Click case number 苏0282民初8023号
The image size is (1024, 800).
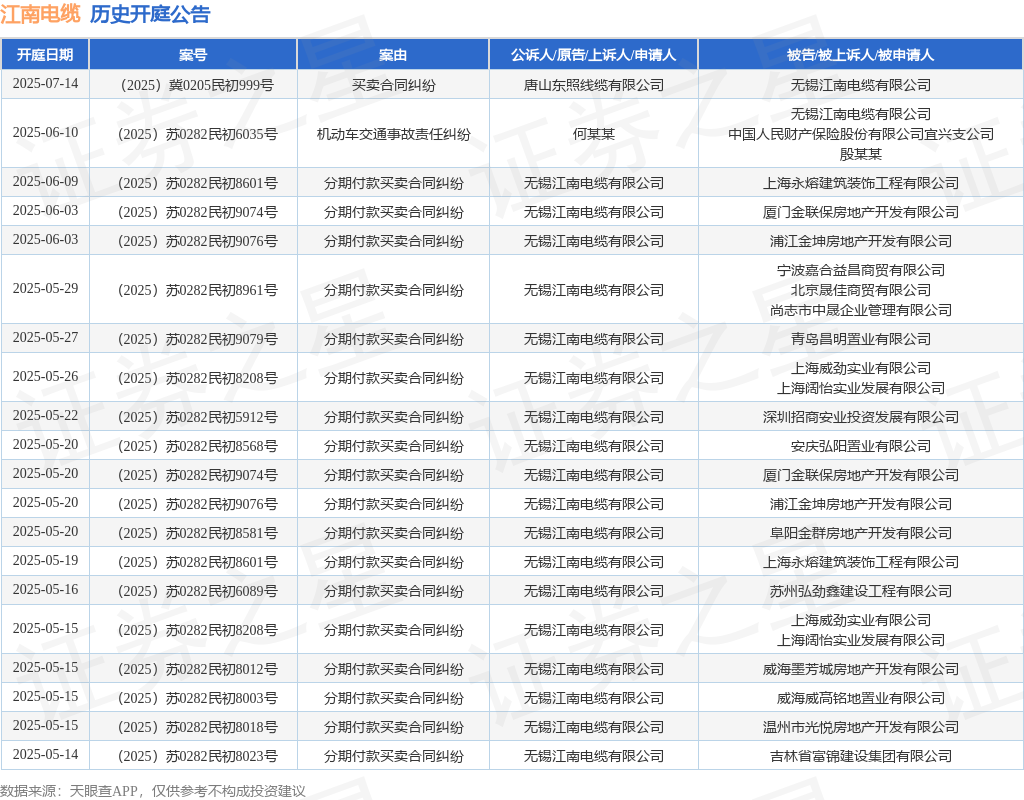197,756
